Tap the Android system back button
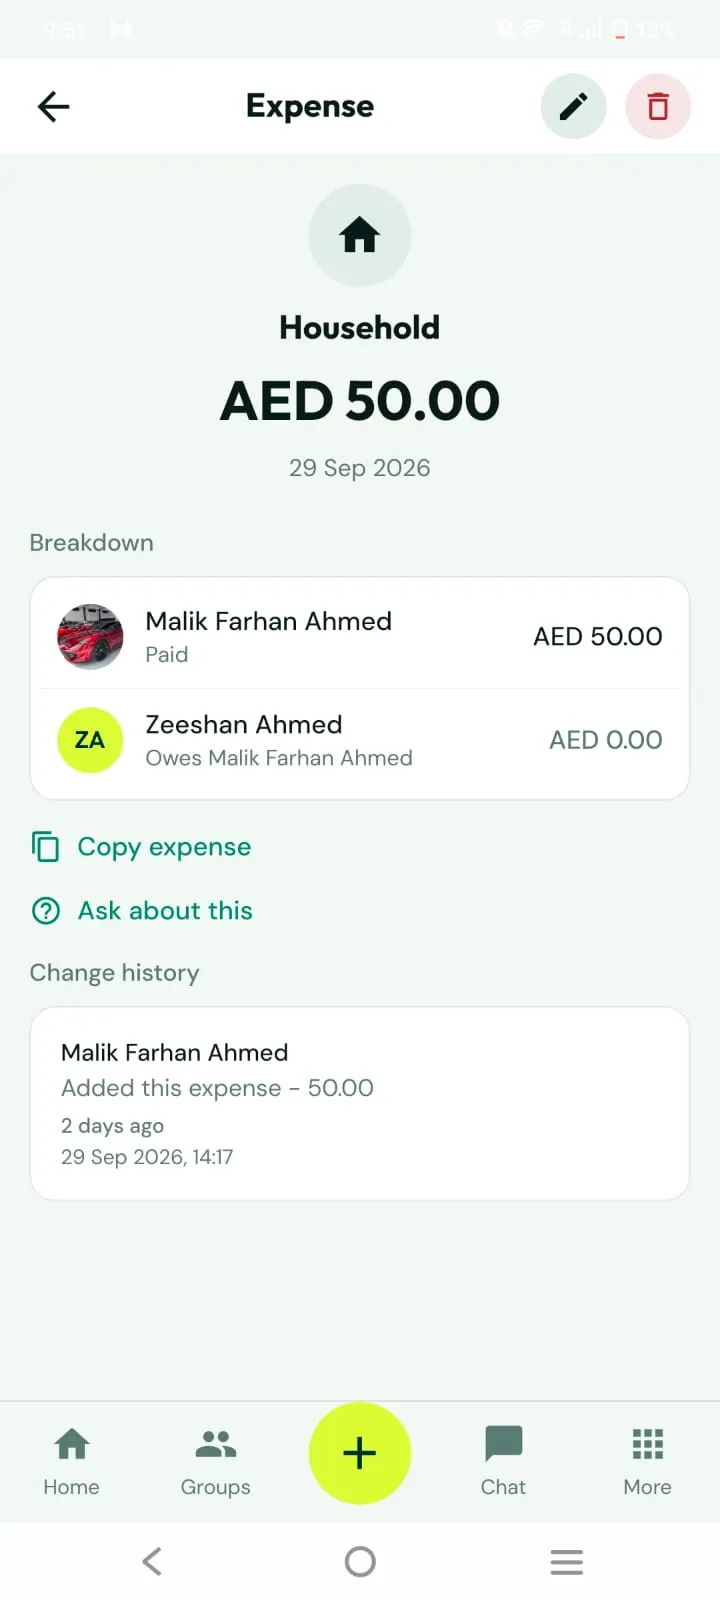This screenshot has width=720, height=1600. (x=152, y=1561)
